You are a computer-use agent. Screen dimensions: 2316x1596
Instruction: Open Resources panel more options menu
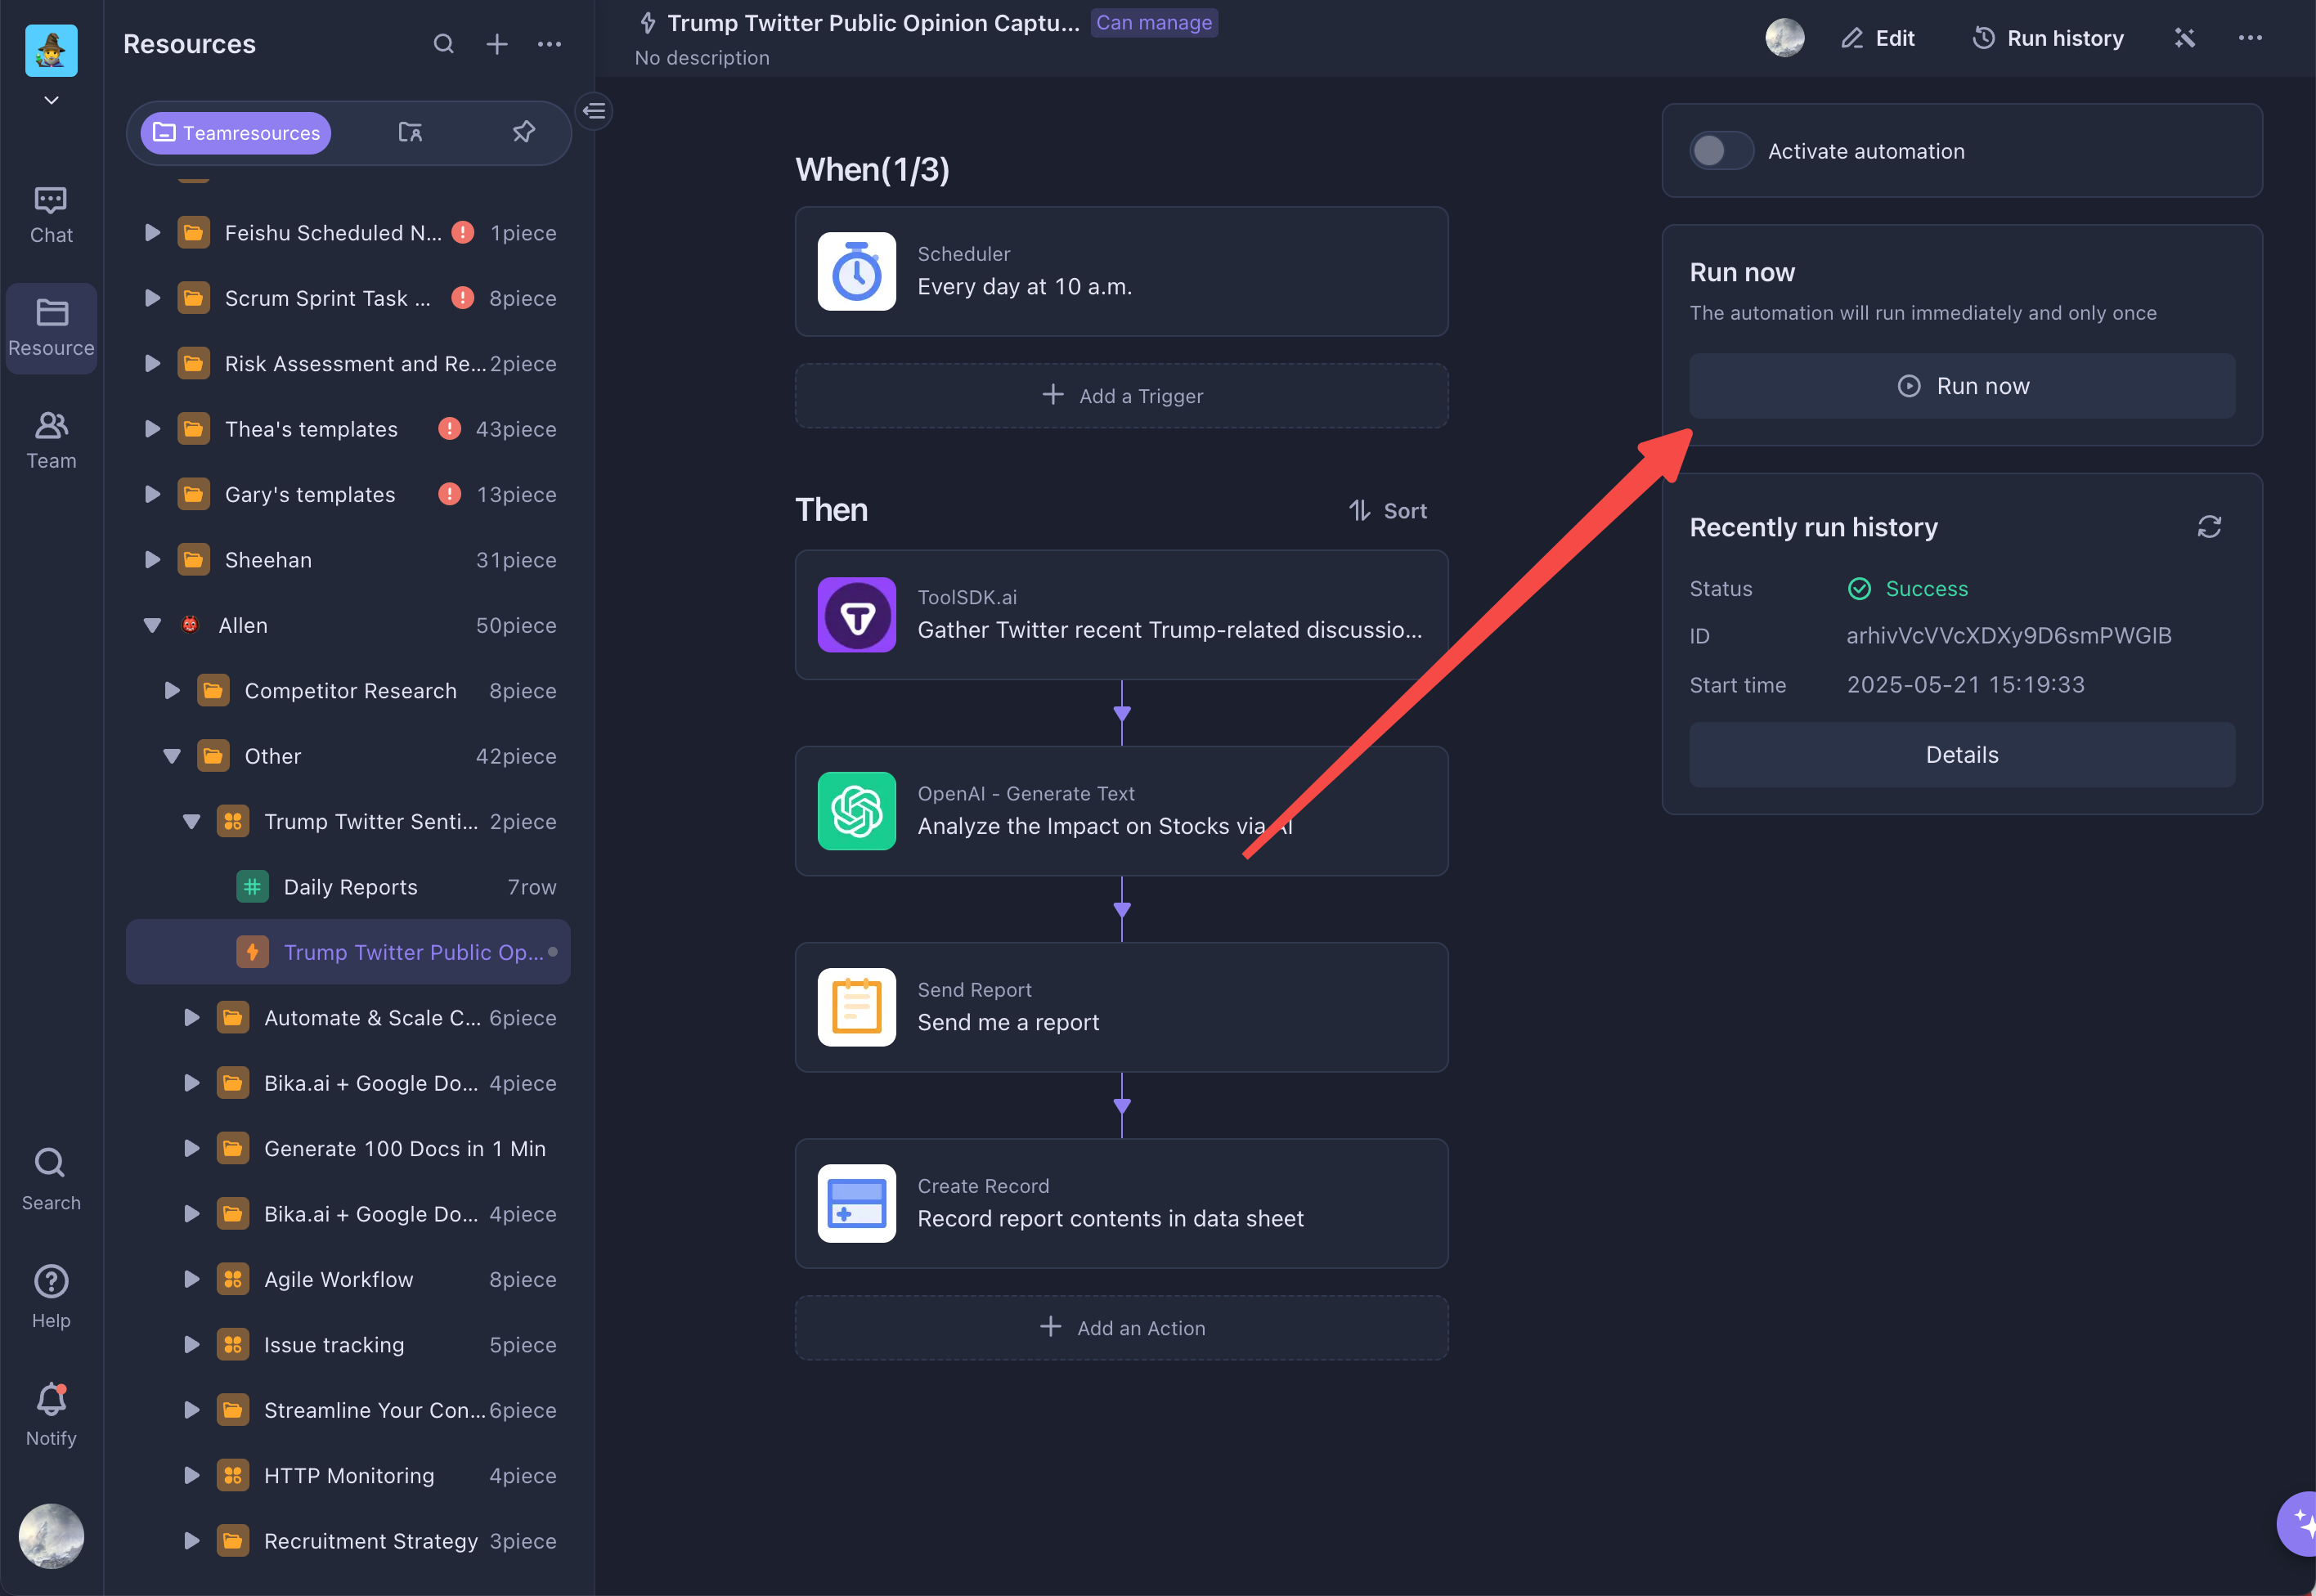(549, 44)
